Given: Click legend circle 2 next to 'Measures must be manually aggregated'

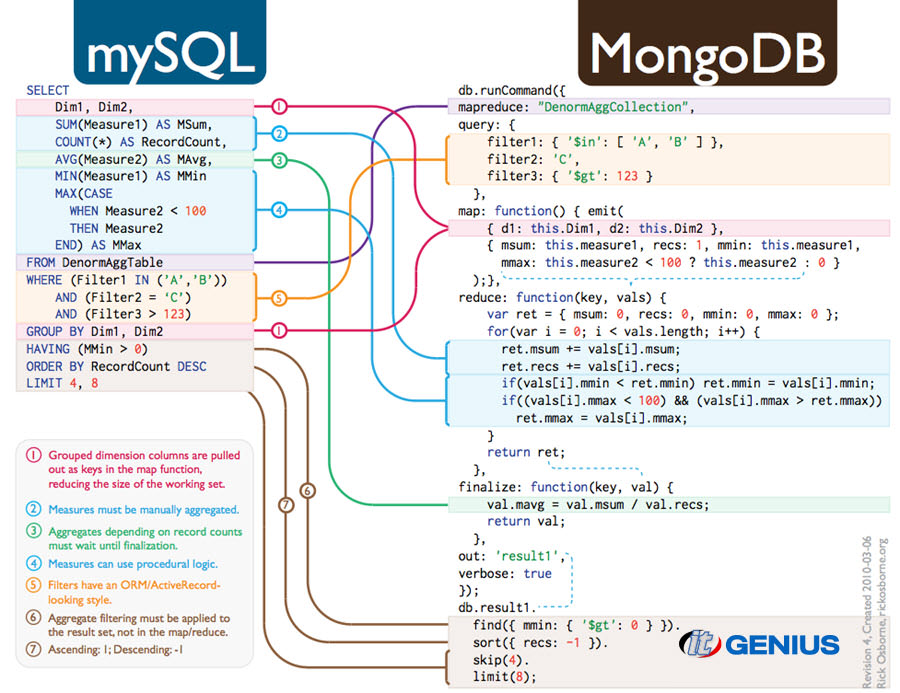Looking at the screenshot, I should tap(34, 509).
